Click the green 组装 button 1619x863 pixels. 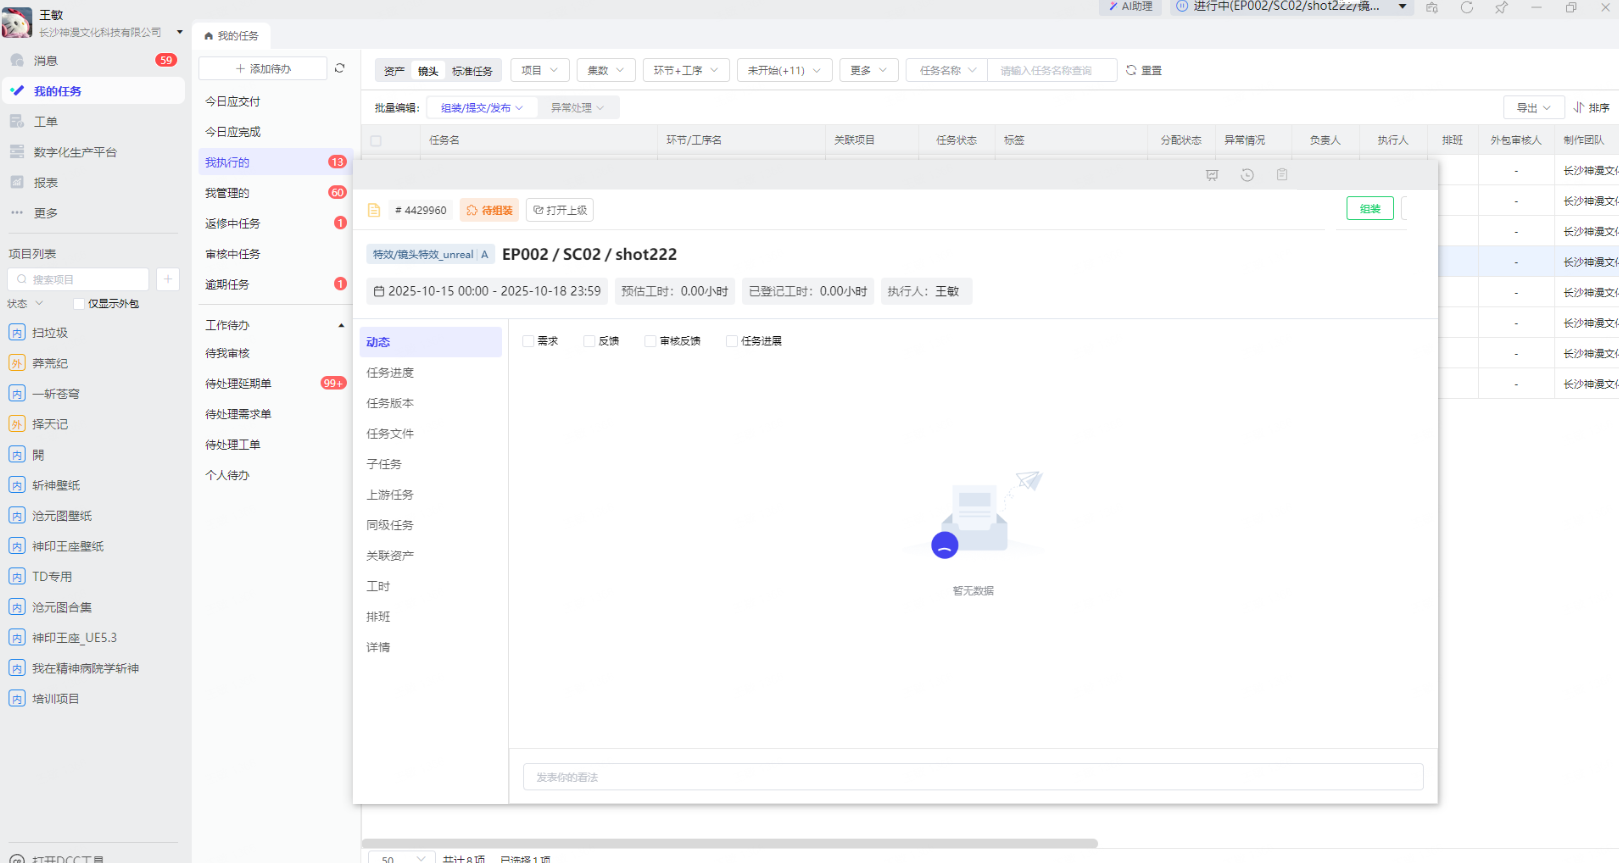(1369, 209)
